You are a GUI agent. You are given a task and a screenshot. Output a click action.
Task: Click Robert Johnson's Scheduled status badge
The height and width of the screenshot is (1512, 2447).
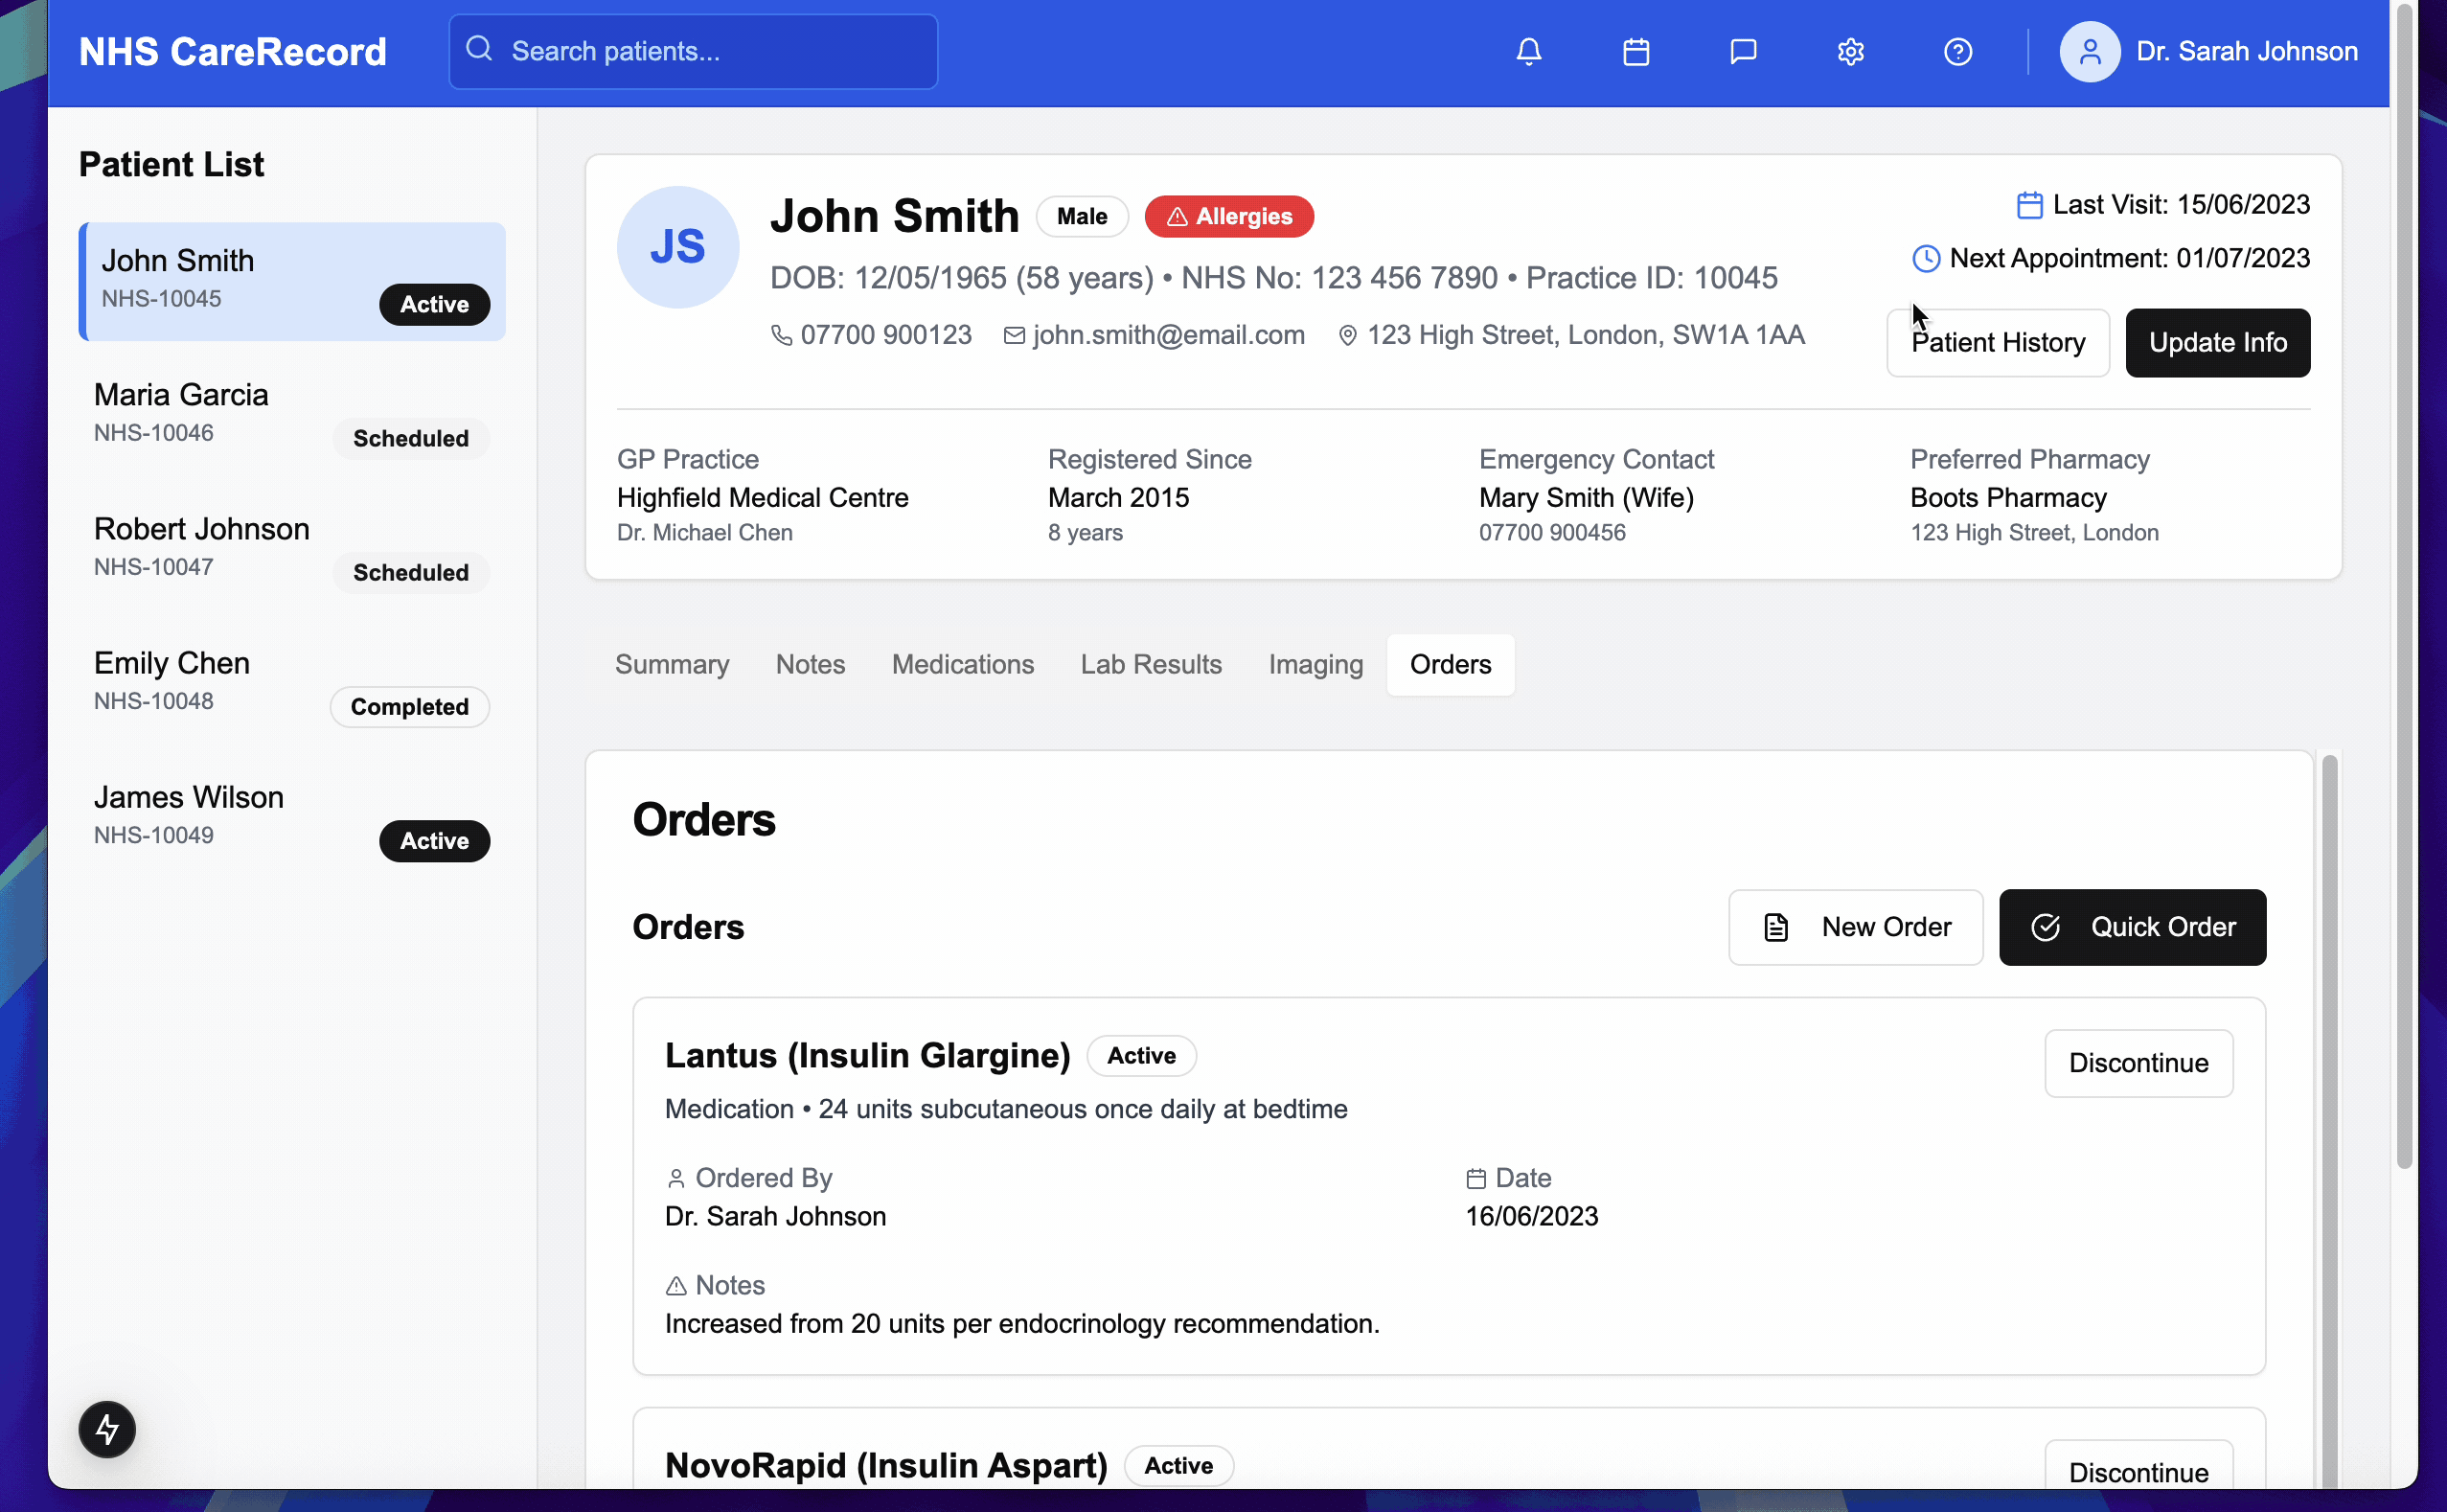click(410, 573)
